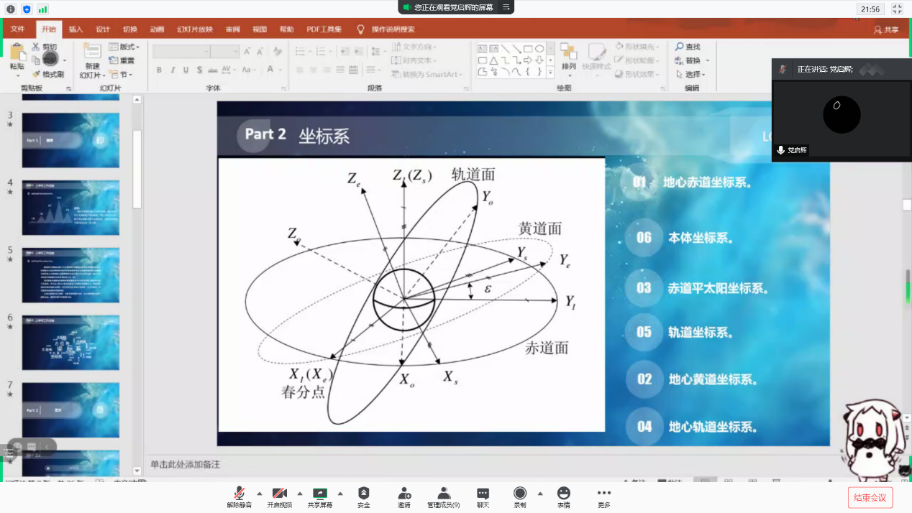Start recording with 录制 icon
This screenshot has width=912, height=513.
click(520, 493)
